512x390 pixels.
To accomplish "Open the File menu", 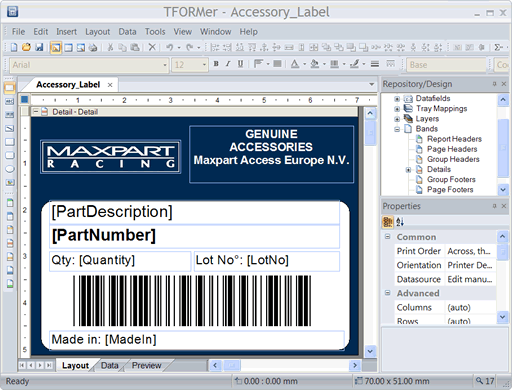I will tap(18, 32).
